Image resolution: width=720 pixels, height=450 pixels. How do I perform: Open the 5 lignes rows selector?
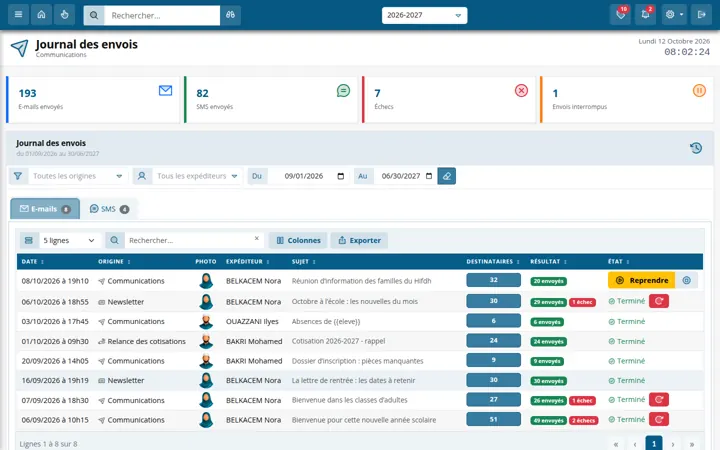(x=69, y=240)
